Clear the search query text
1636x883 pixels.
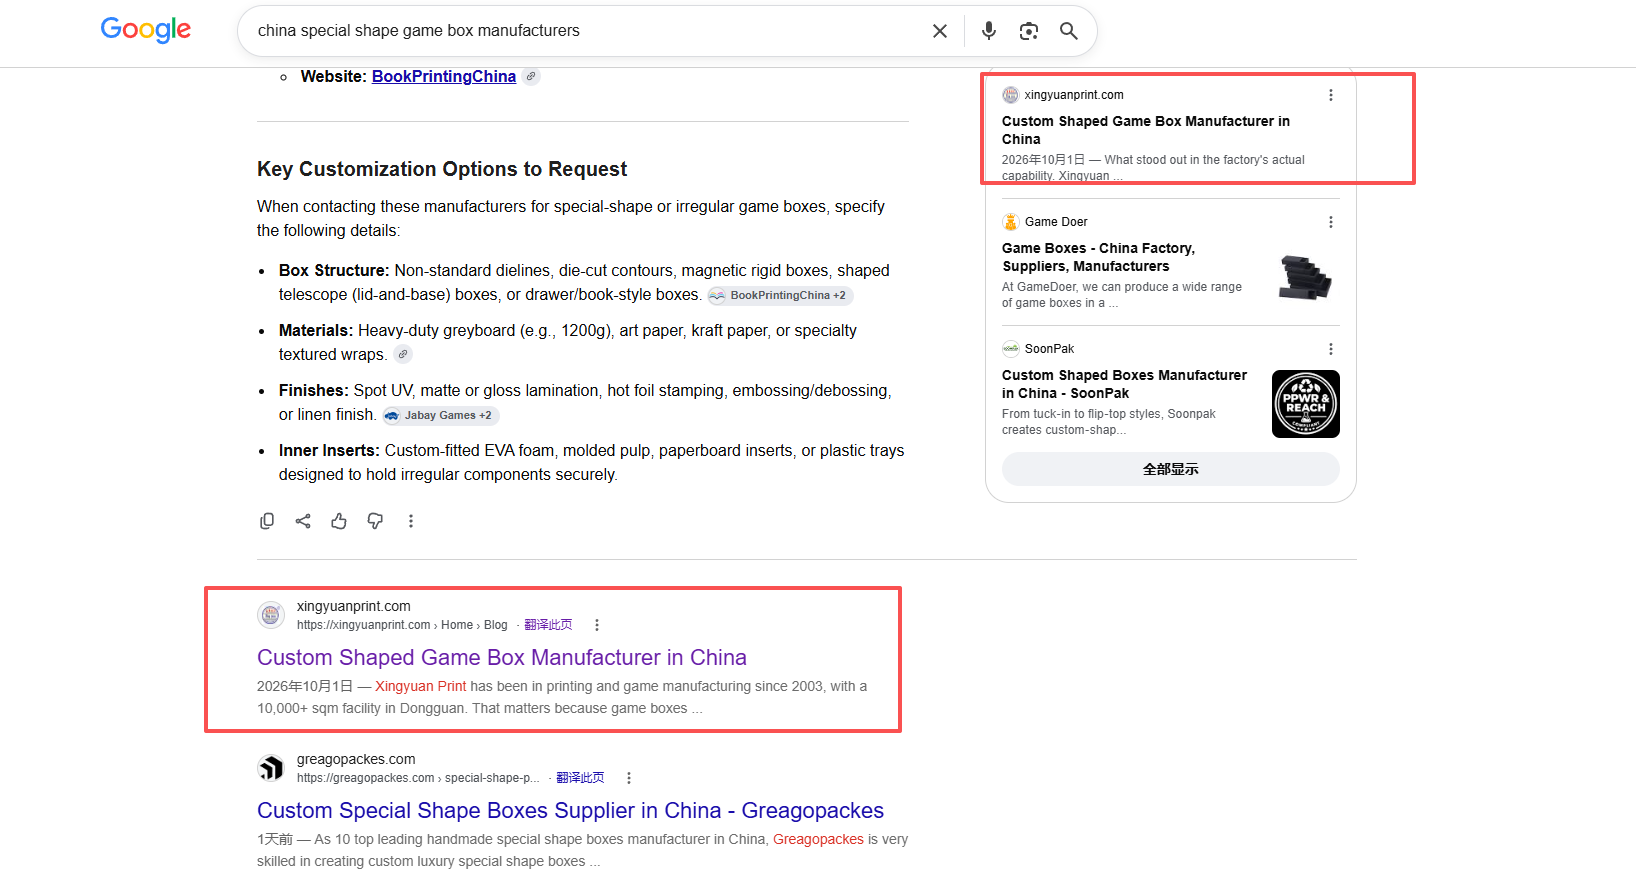(x=940, y=31)
